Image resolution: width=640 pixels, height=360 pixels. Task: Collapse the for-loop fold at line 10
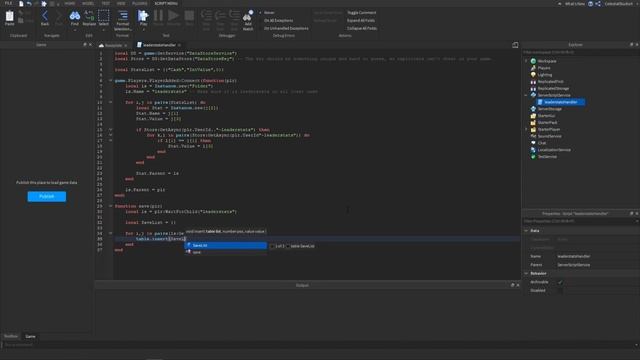click(x=110, y=102)
